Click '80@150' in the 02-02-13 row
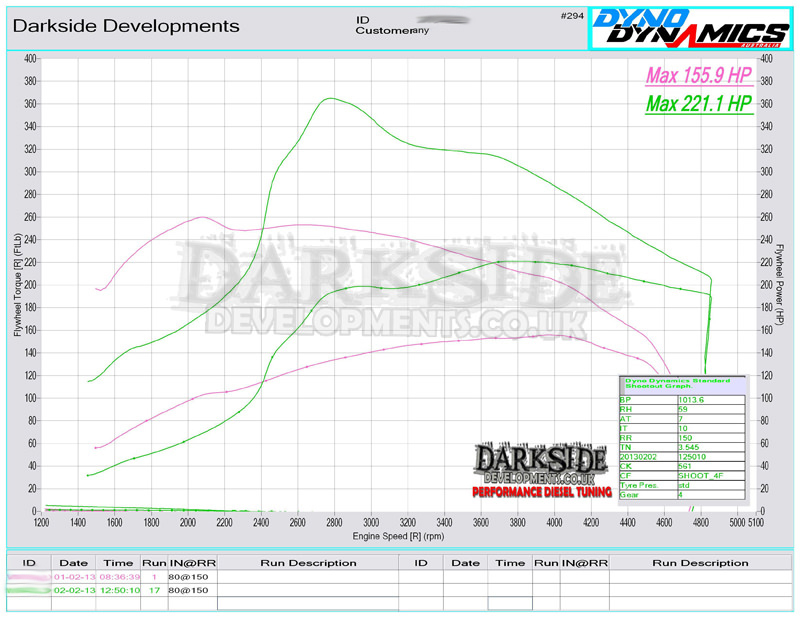 pos(188,590)
